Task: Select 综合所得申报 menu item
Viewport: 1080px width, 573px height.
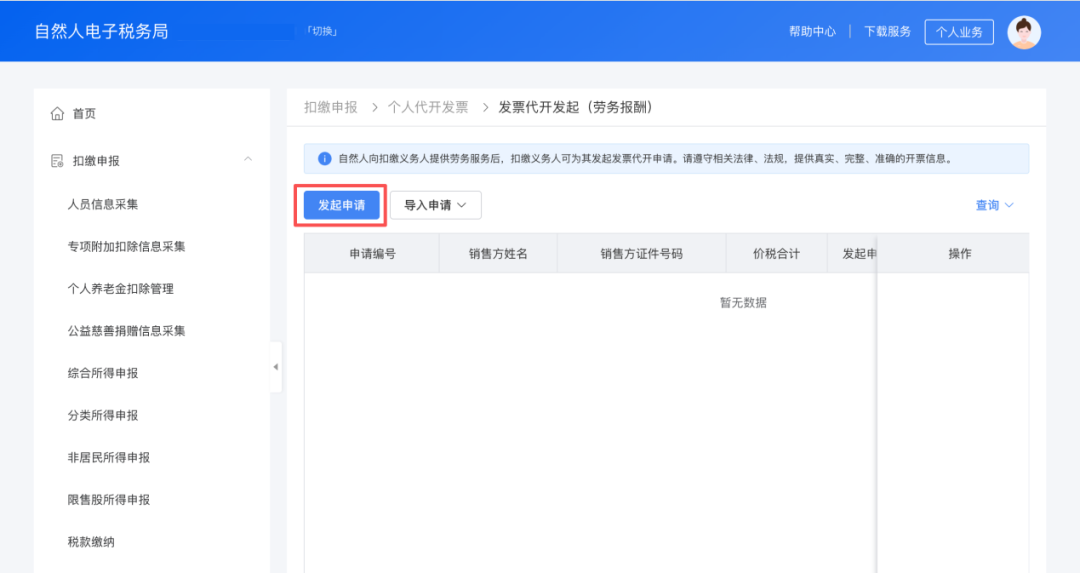Action: [x=103, y=373]
